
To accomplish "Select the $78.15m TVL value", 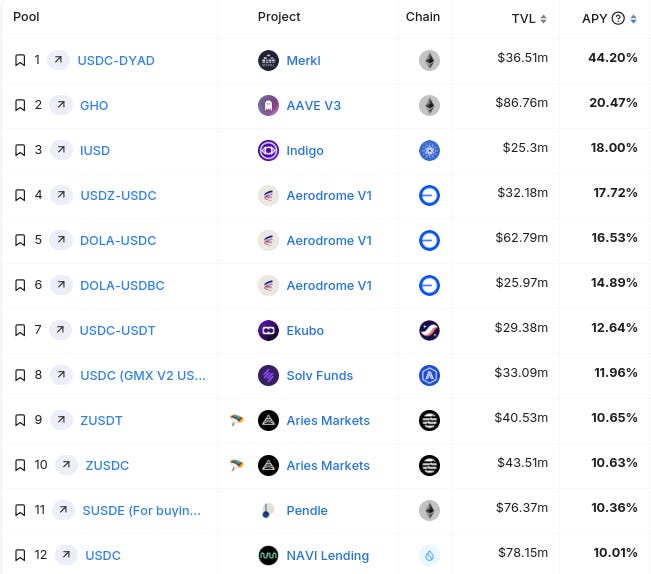I will [523, 552].
